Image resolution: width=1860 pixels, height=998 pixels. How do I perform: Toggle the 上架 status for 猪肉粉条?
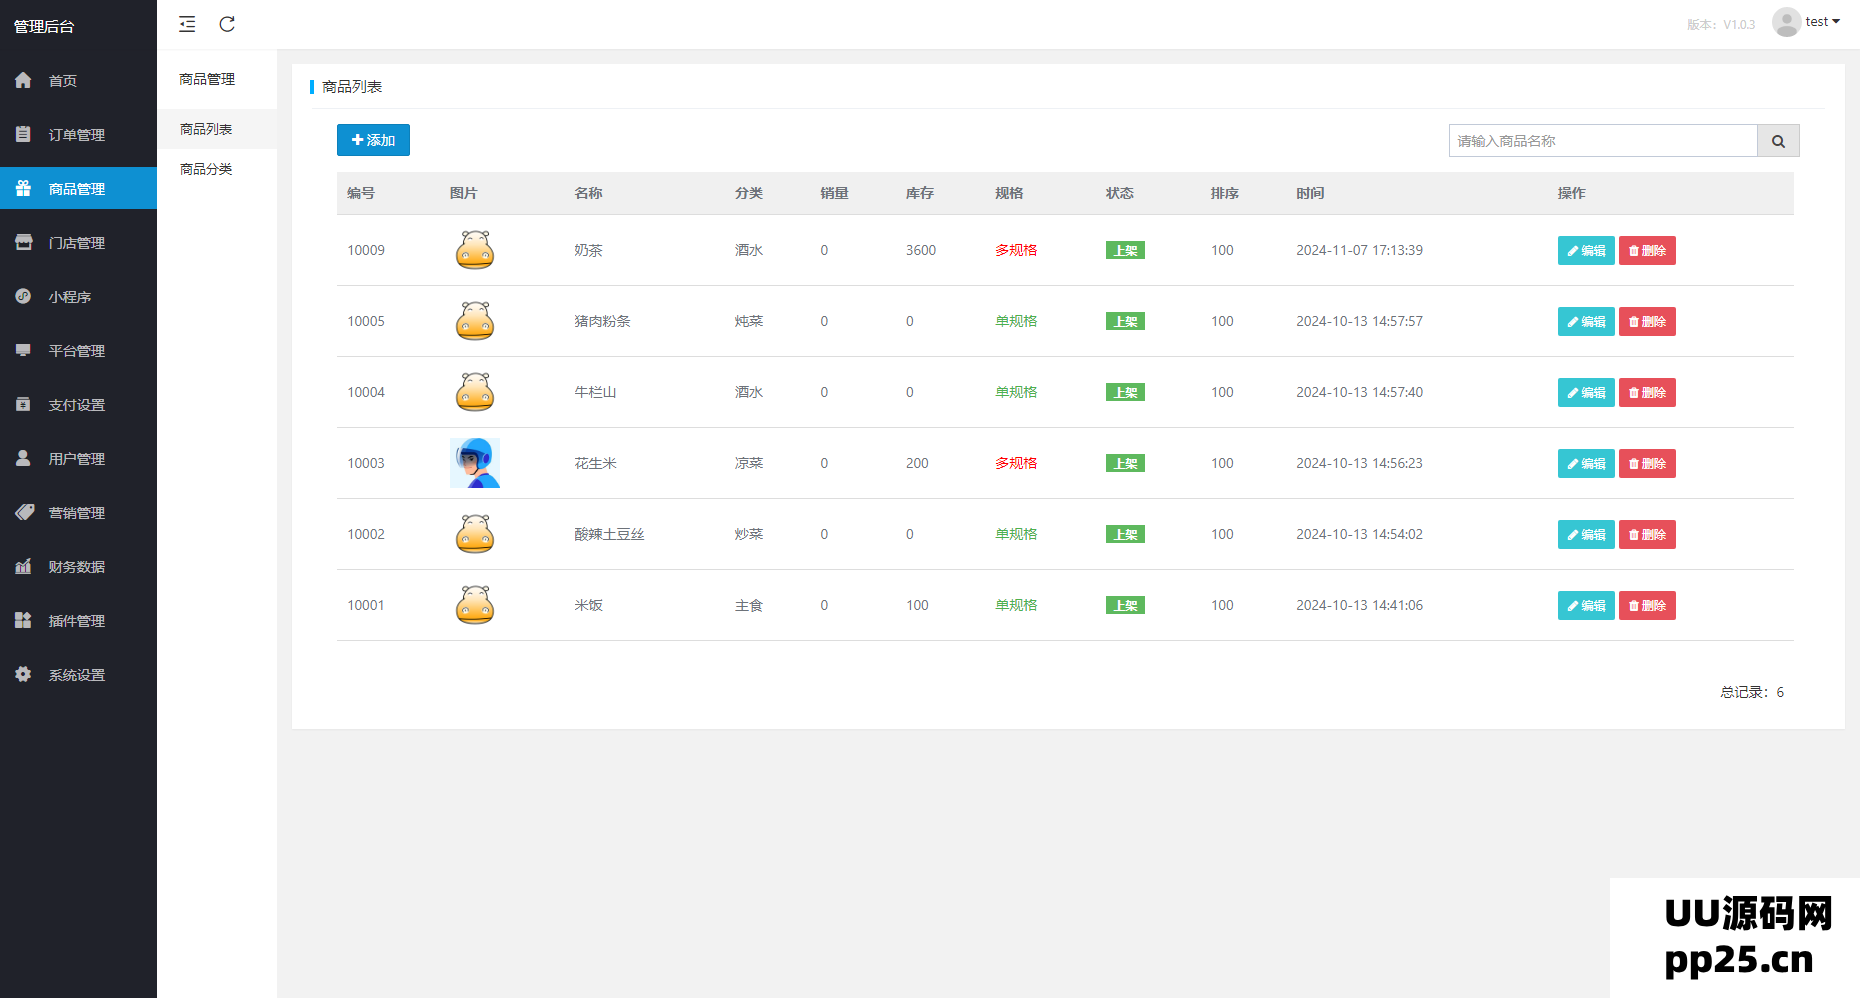click(1125, 322)
